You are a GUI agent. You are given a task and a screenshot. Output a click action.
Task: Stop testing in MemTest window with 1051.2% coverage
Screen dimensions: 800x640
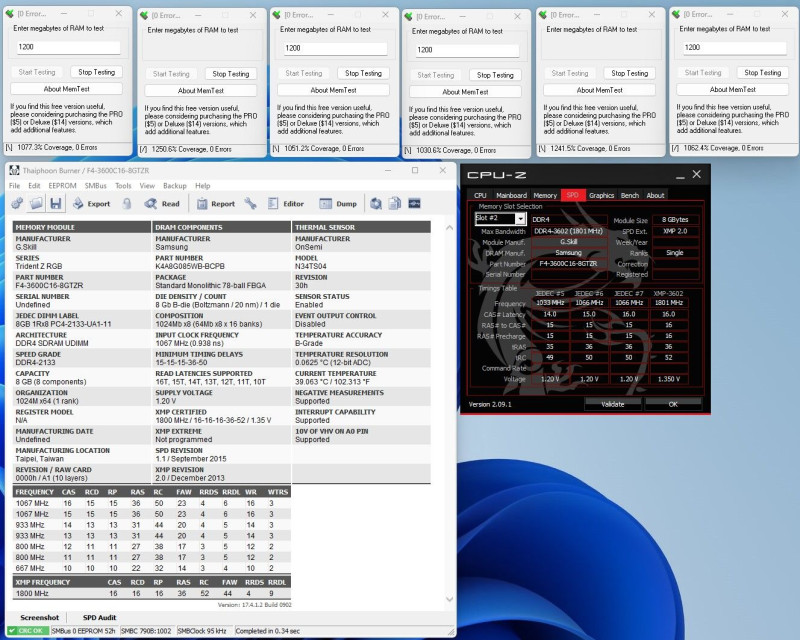pyautogui.click(x=363, y=73)
